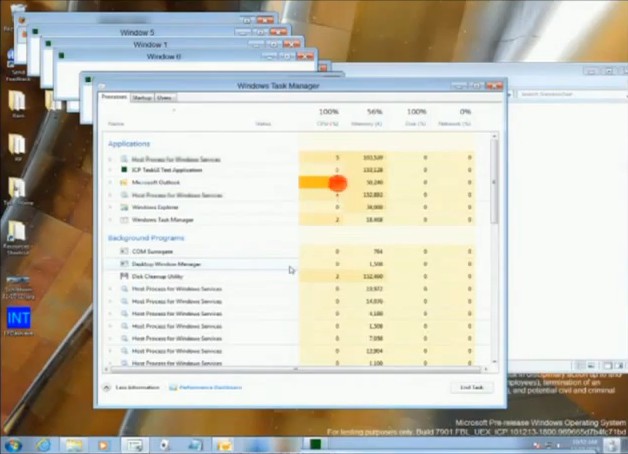Click the Less Information label
628x454 pixels.
[137, 388]
